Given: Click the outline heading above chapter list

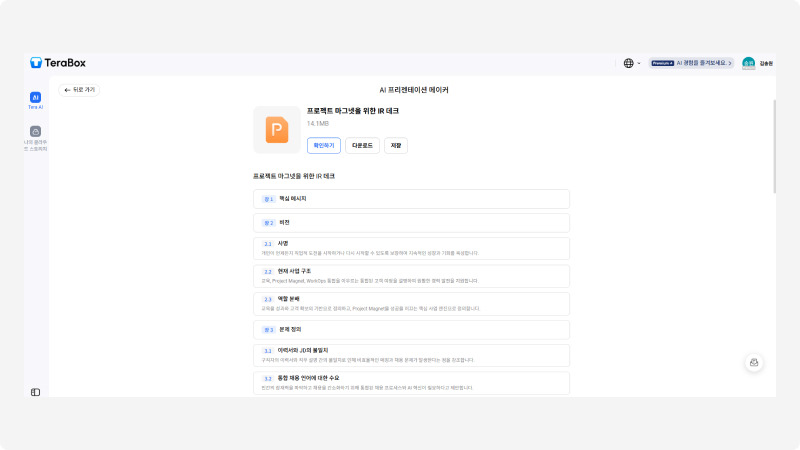Looking at the screenshot, I should [294, 176].
